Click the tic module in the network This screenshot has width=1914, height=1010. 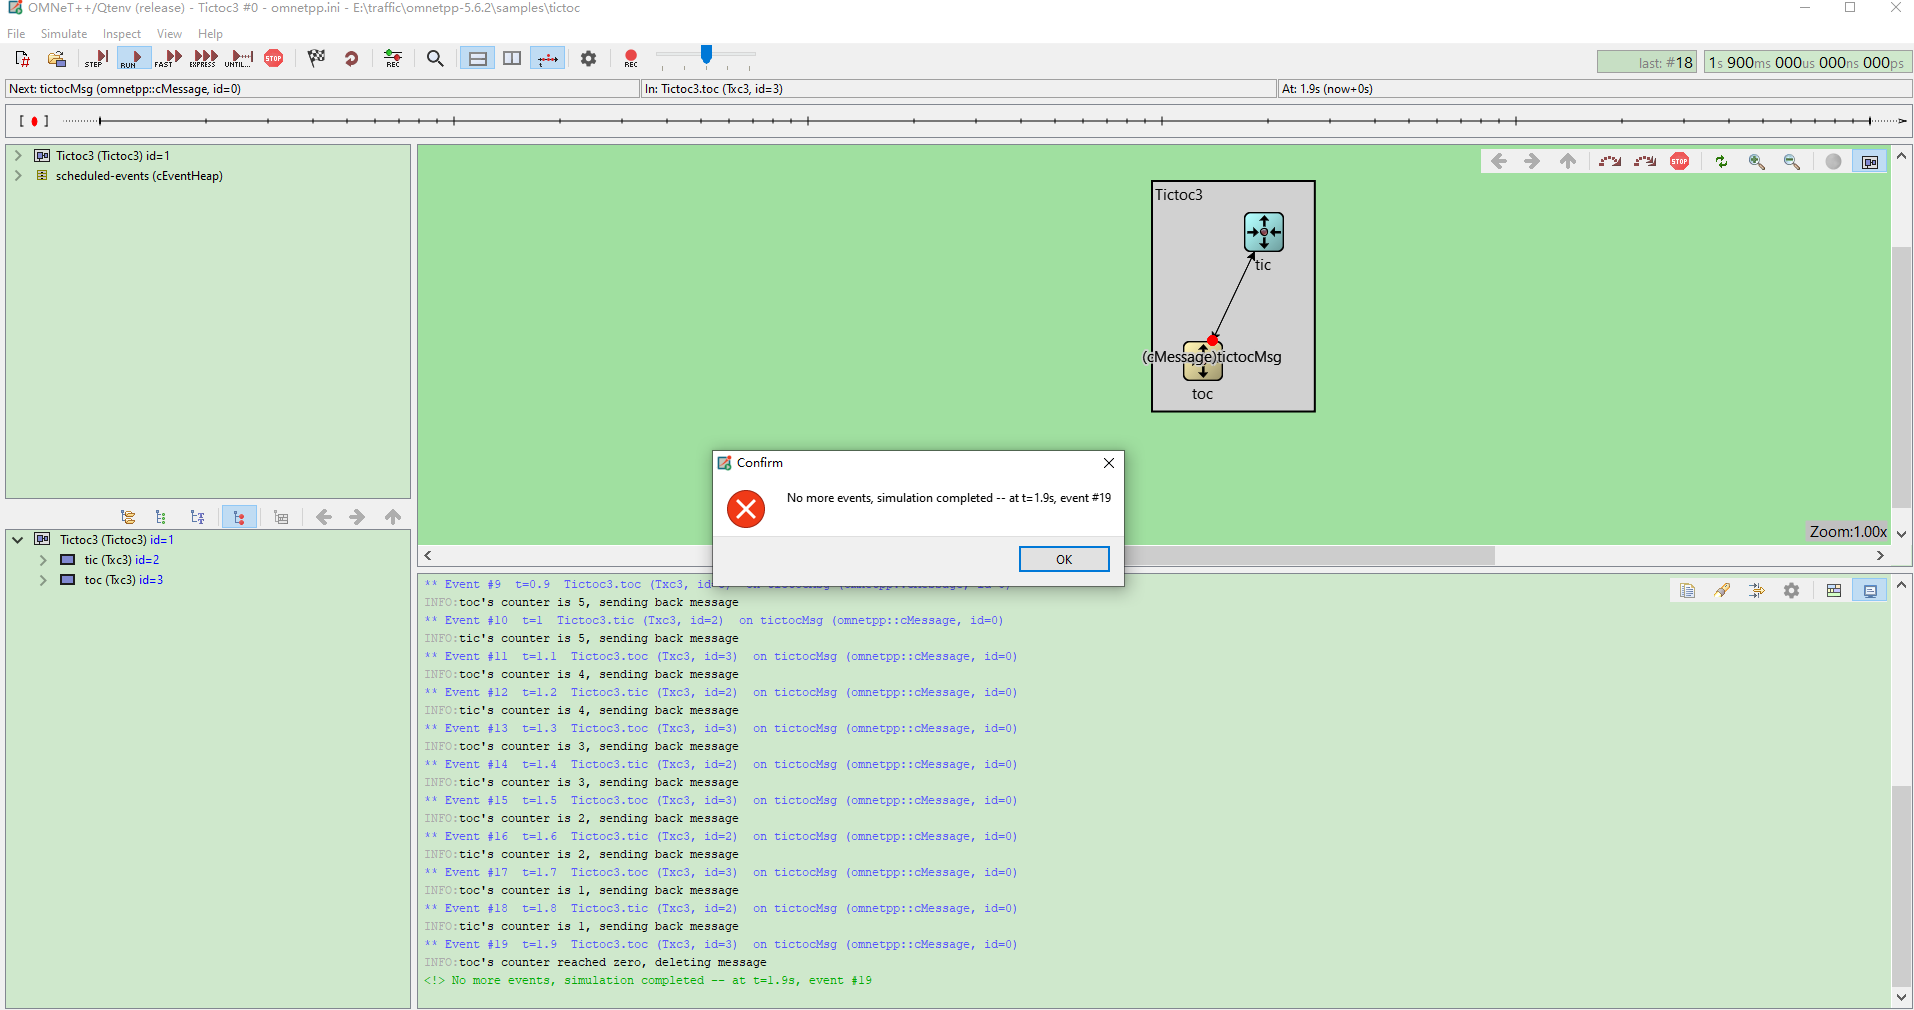(1264, 232)
